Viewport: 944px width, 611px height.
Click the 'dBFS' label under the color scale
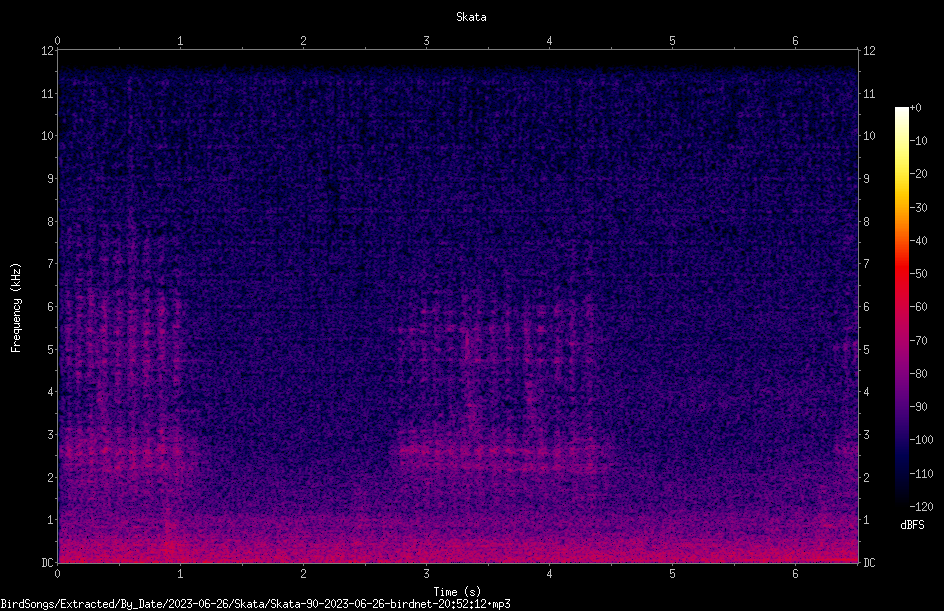click(912, 525)
